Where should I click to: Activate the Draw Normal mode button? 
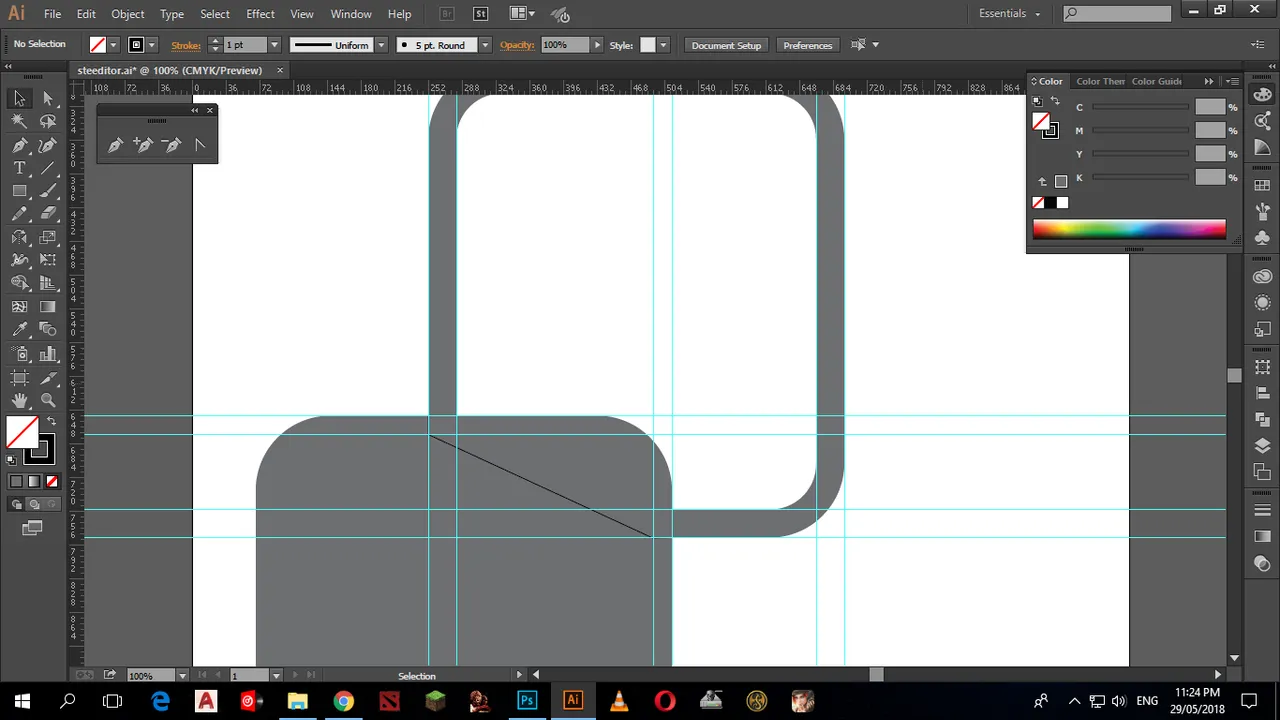(x=16, y=504)
